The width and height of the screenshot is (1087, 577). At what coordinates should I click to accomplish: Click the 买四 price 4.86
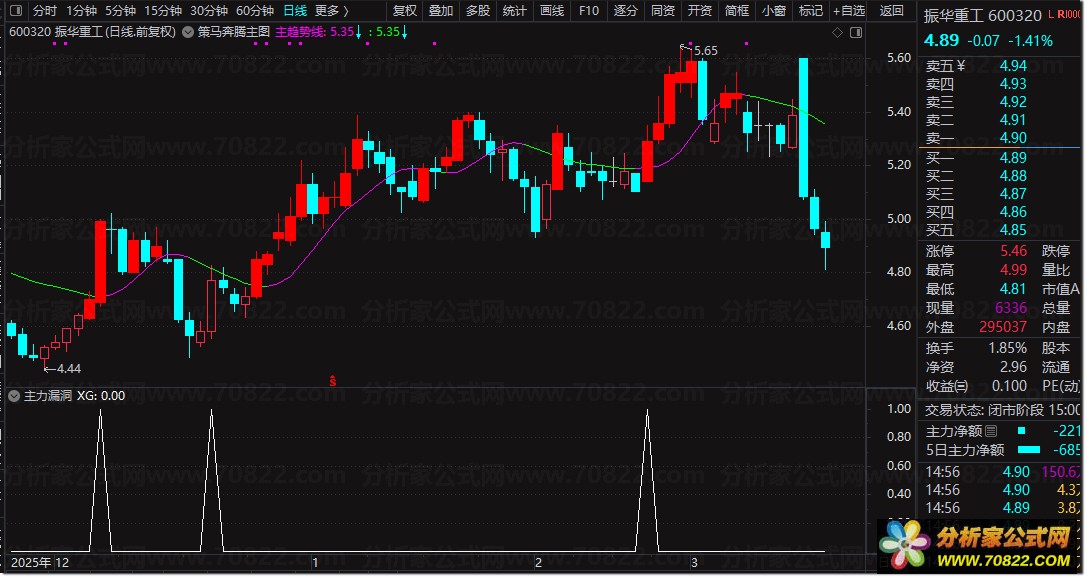1013,212
